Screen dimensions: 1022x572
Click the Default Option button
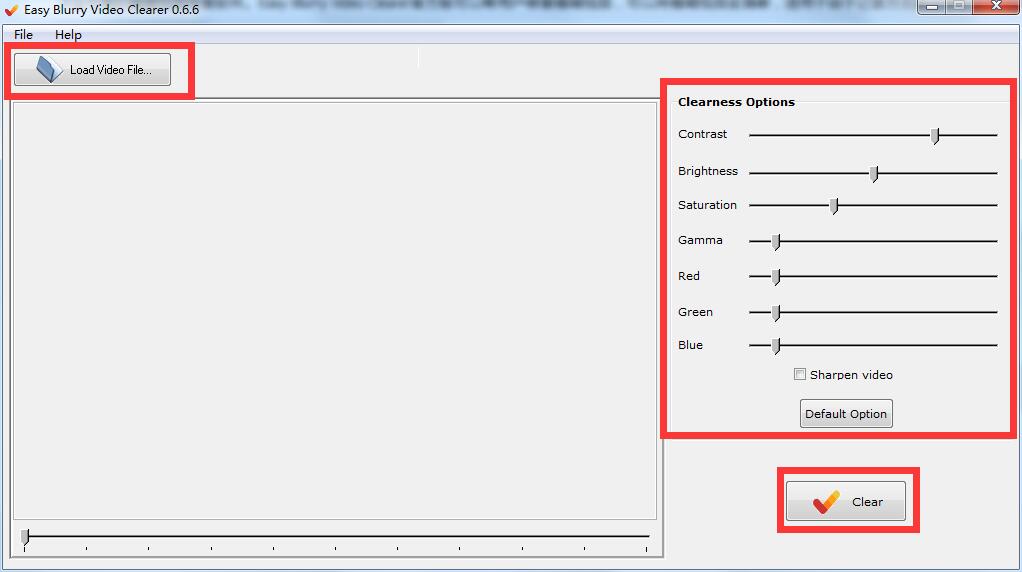click(x=846, y=414)
